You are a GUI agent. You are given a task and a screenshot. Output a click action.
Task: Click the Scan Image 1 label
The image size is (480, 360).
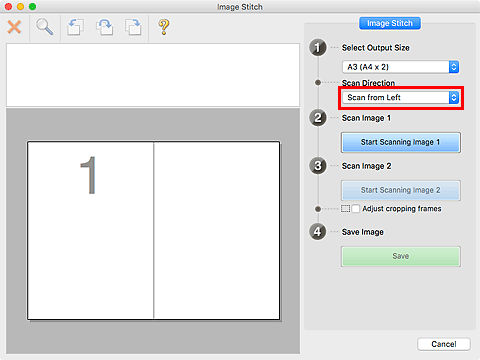[366, 118]
